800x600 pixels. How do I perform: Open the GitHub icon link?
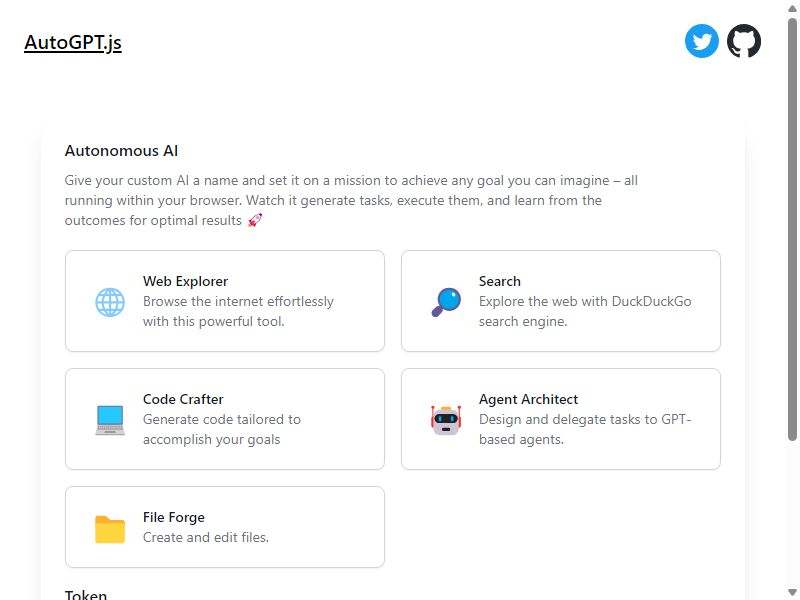point(744,41)
